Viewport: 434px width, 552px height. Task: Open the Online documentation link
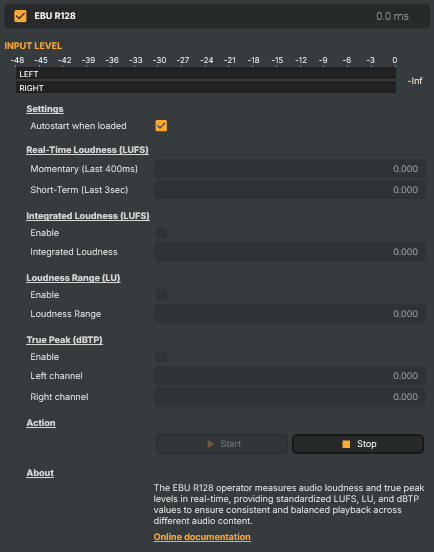coord(202,537)
